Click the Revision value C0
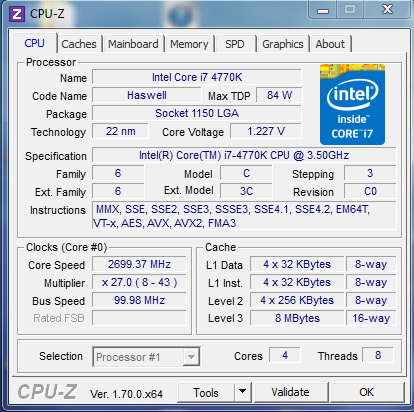Image resolution: width=414 pixels, height=412 pixels. tap(370, 191)
